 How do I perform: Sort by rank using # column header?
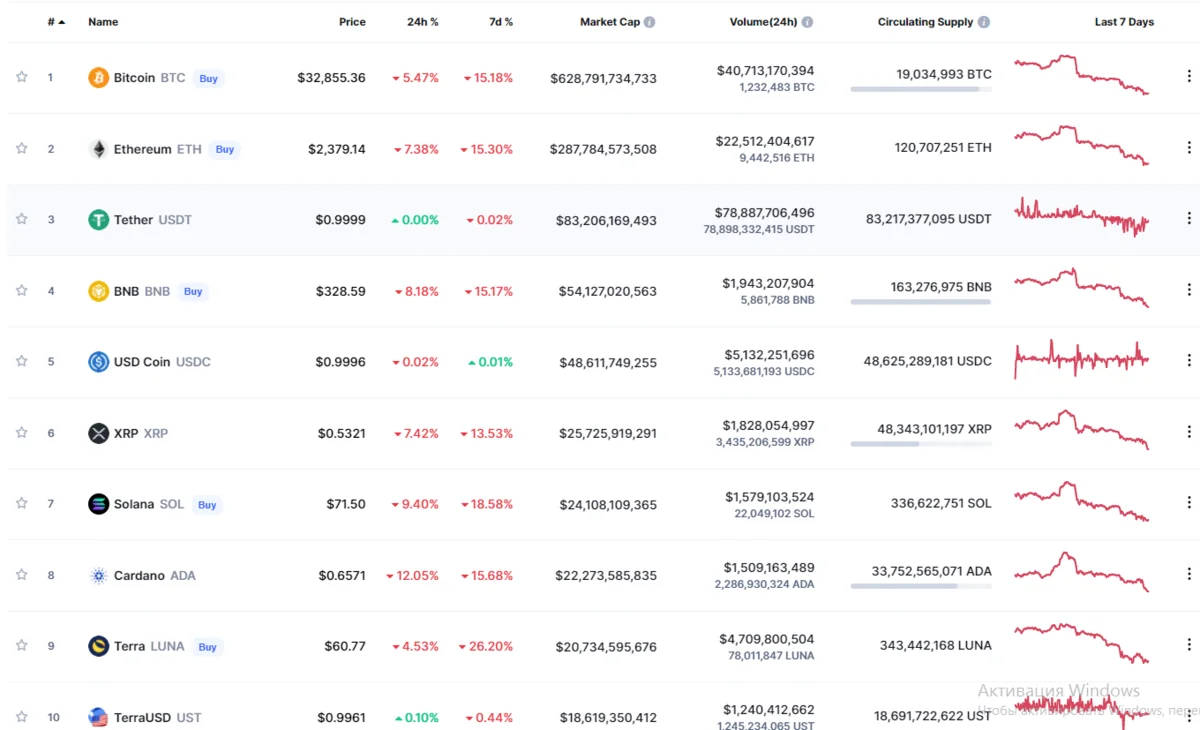coord(56,22)
